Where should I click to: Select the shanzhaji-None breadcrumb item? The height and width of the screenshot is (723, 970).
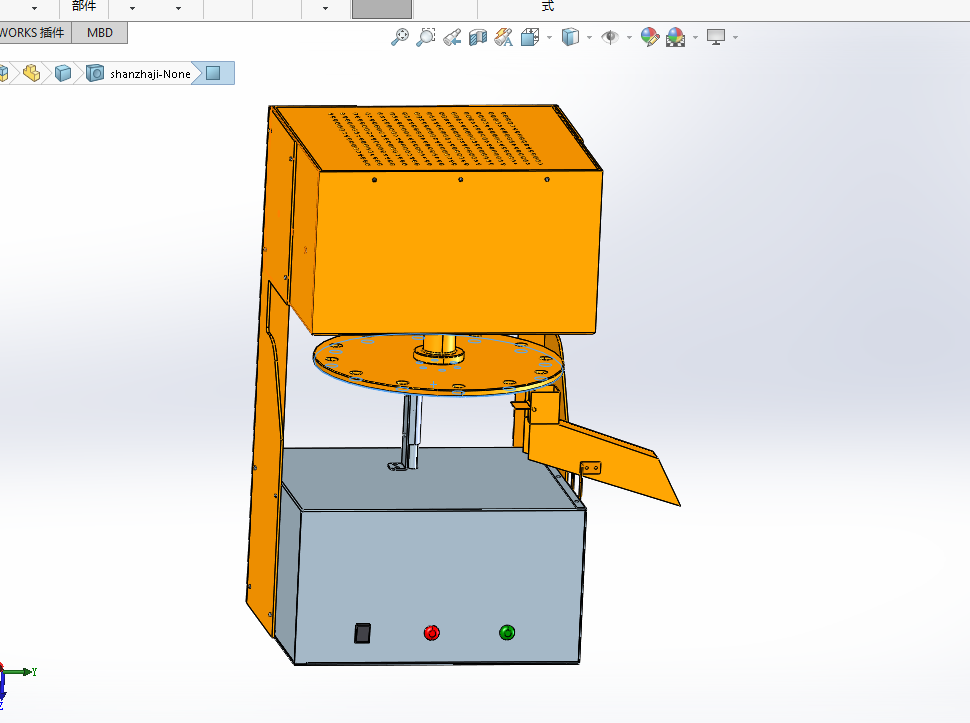pyautogui.click(x=150, y=74)
